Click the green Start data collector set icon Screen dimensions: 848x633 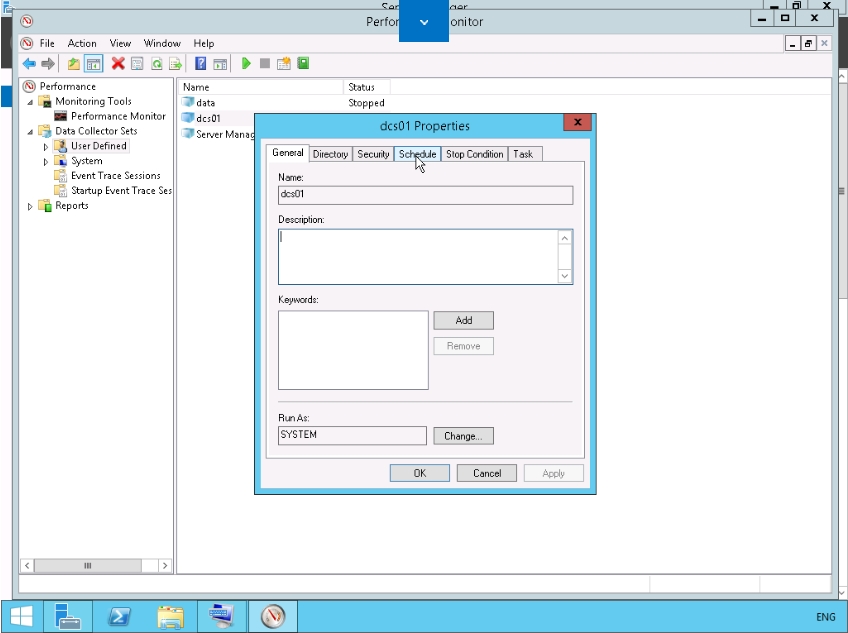coord(246,64)
